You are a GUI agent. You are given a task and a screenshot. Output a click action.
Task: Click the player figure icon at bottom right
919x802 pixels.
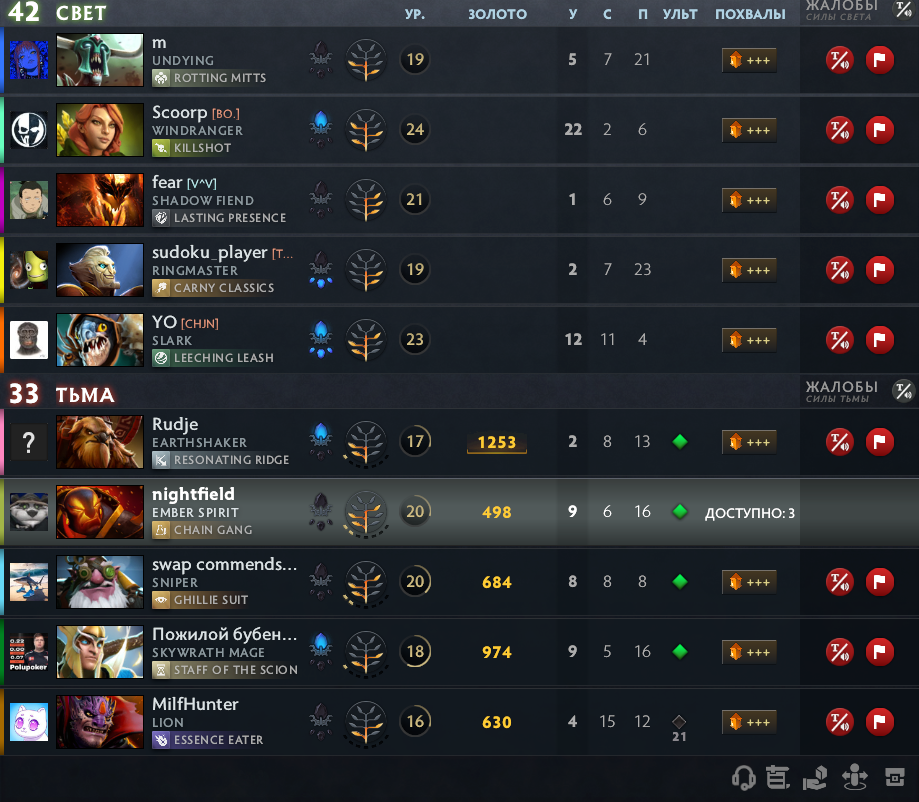(x=855, y=777)
